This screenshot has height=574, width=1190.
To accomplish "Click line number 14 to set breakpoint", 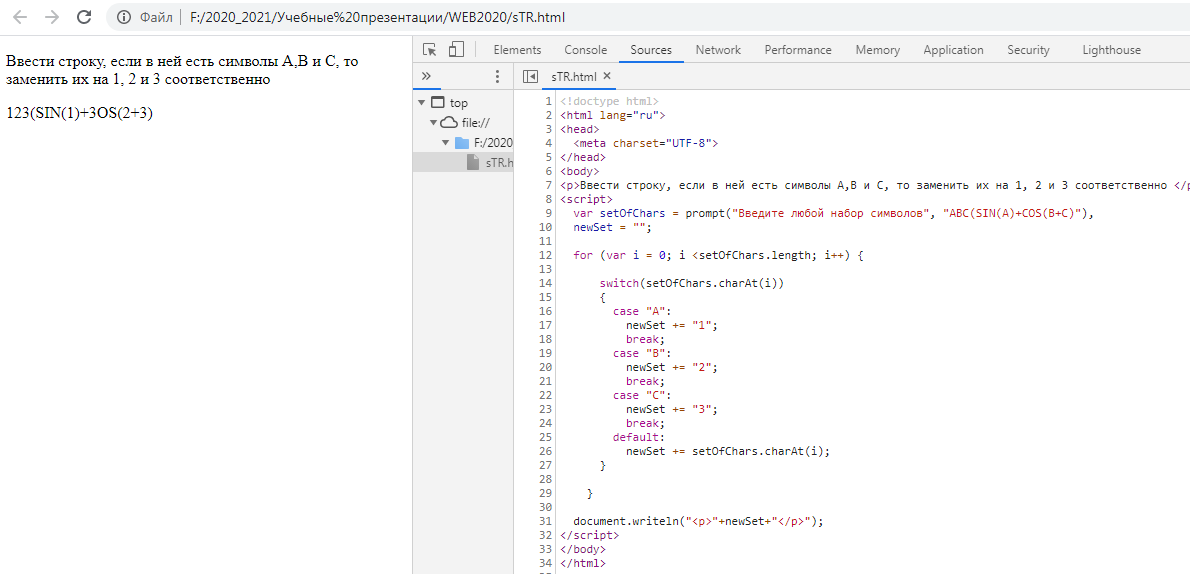I will [545, 283].
